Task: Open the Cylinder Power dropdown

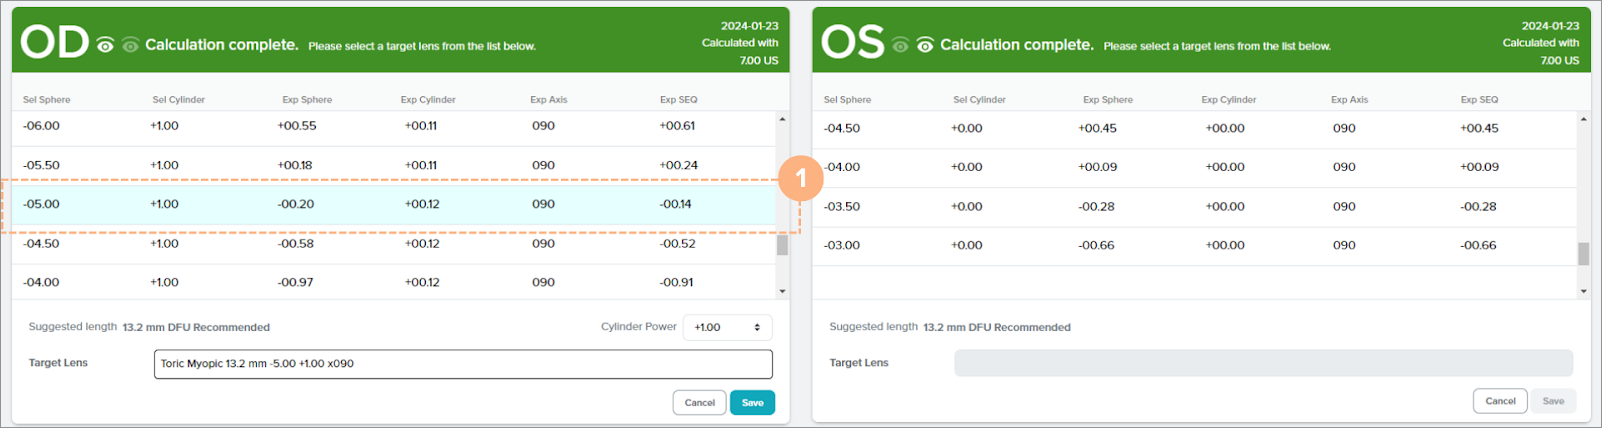Action: click(x=727, y=327)
